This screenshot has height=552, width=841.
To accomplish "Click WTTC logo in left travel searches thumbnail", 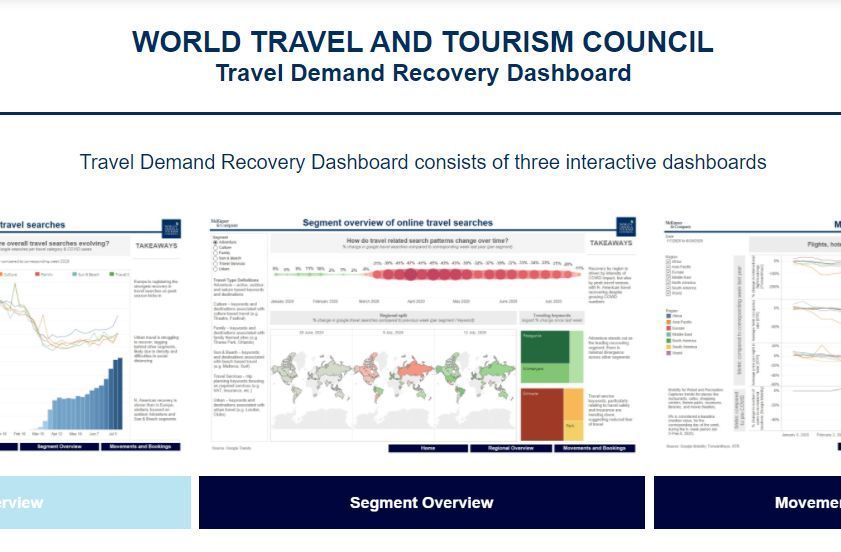I will pos(171,229).
